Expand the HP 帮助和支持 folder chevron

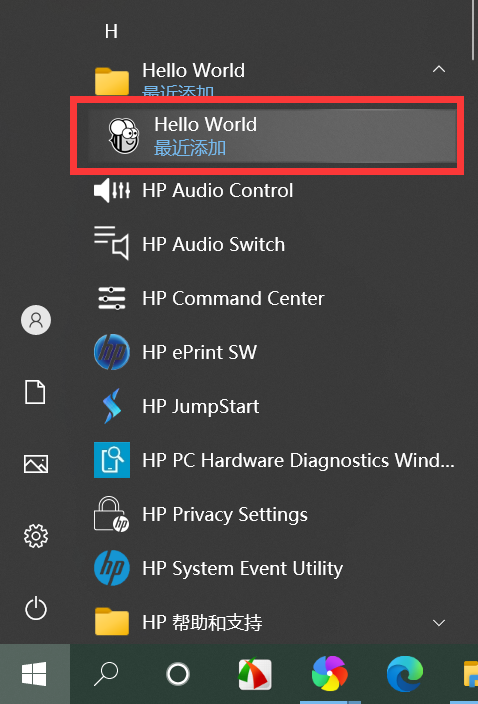click(439, 622)
